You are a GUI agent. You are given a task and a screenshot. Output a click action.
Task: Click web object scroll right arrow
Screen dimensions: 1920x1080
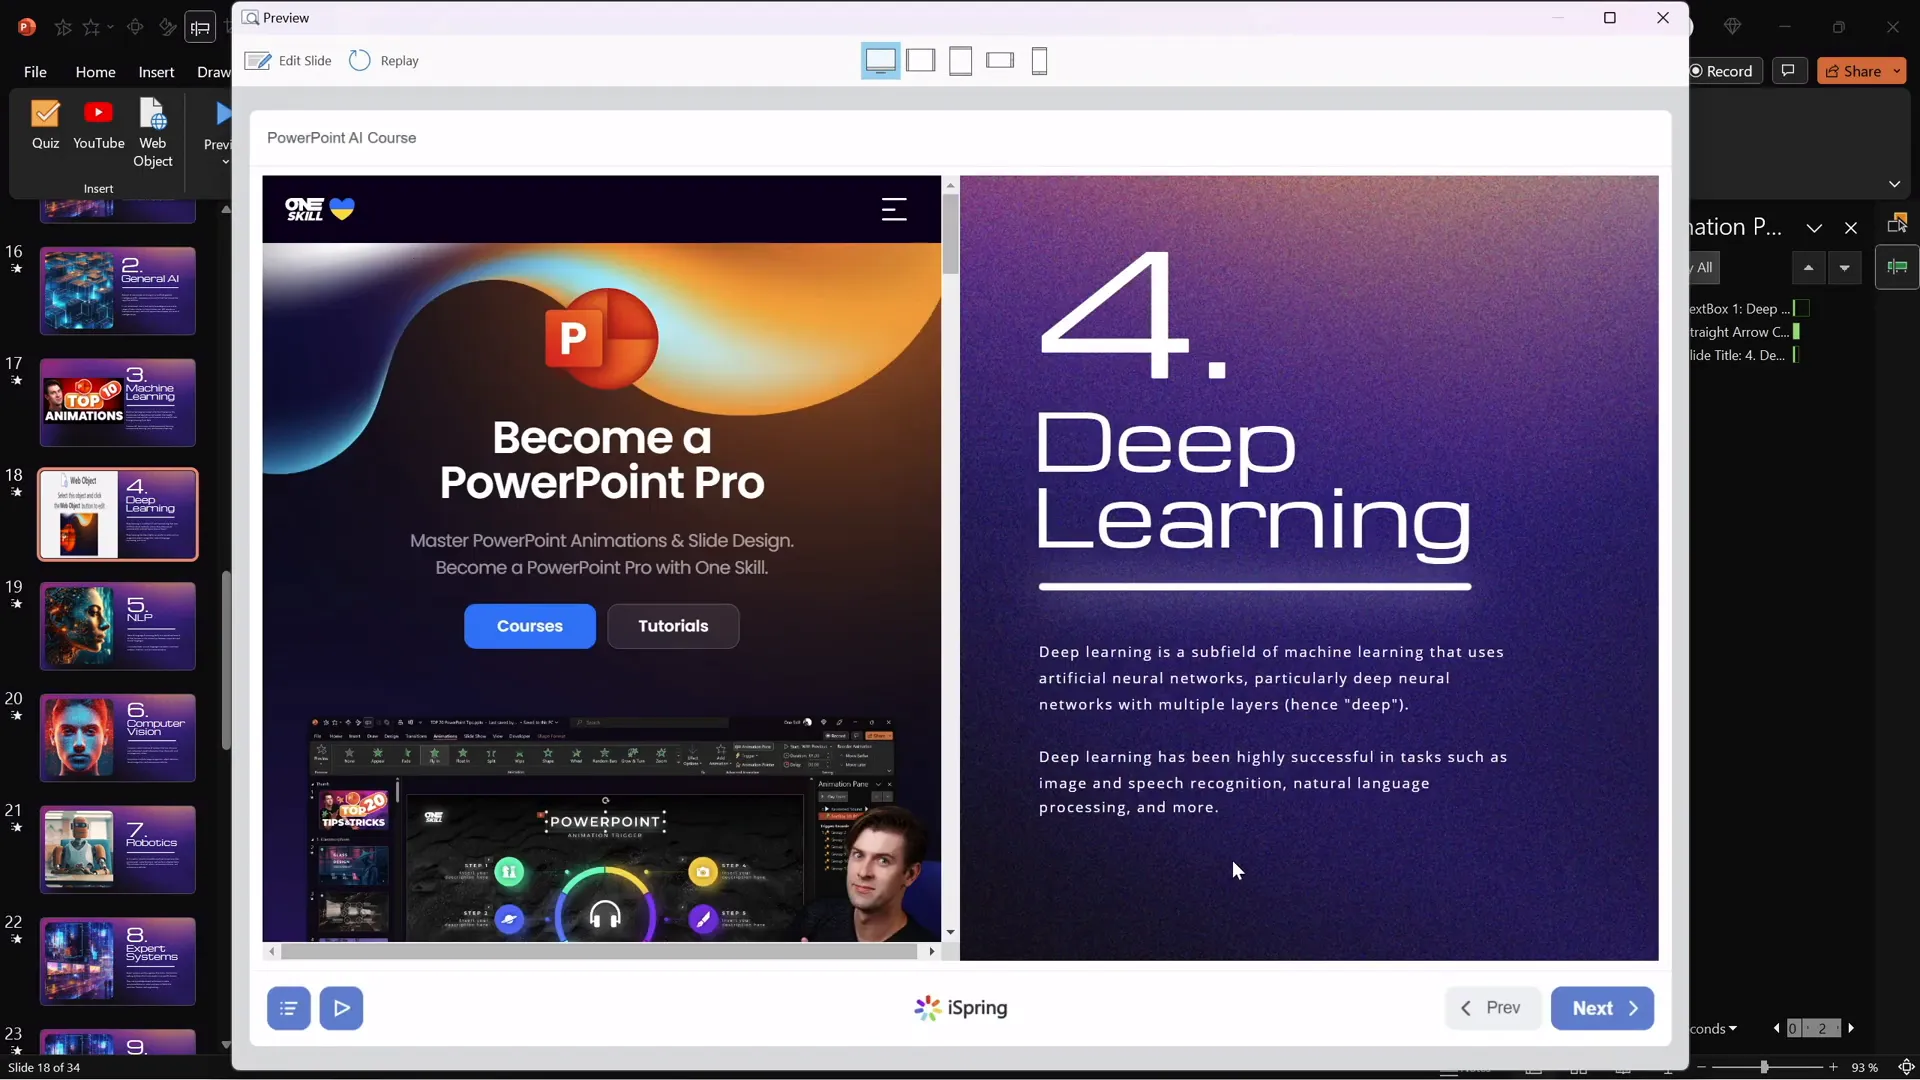click(x=932, y=952)
